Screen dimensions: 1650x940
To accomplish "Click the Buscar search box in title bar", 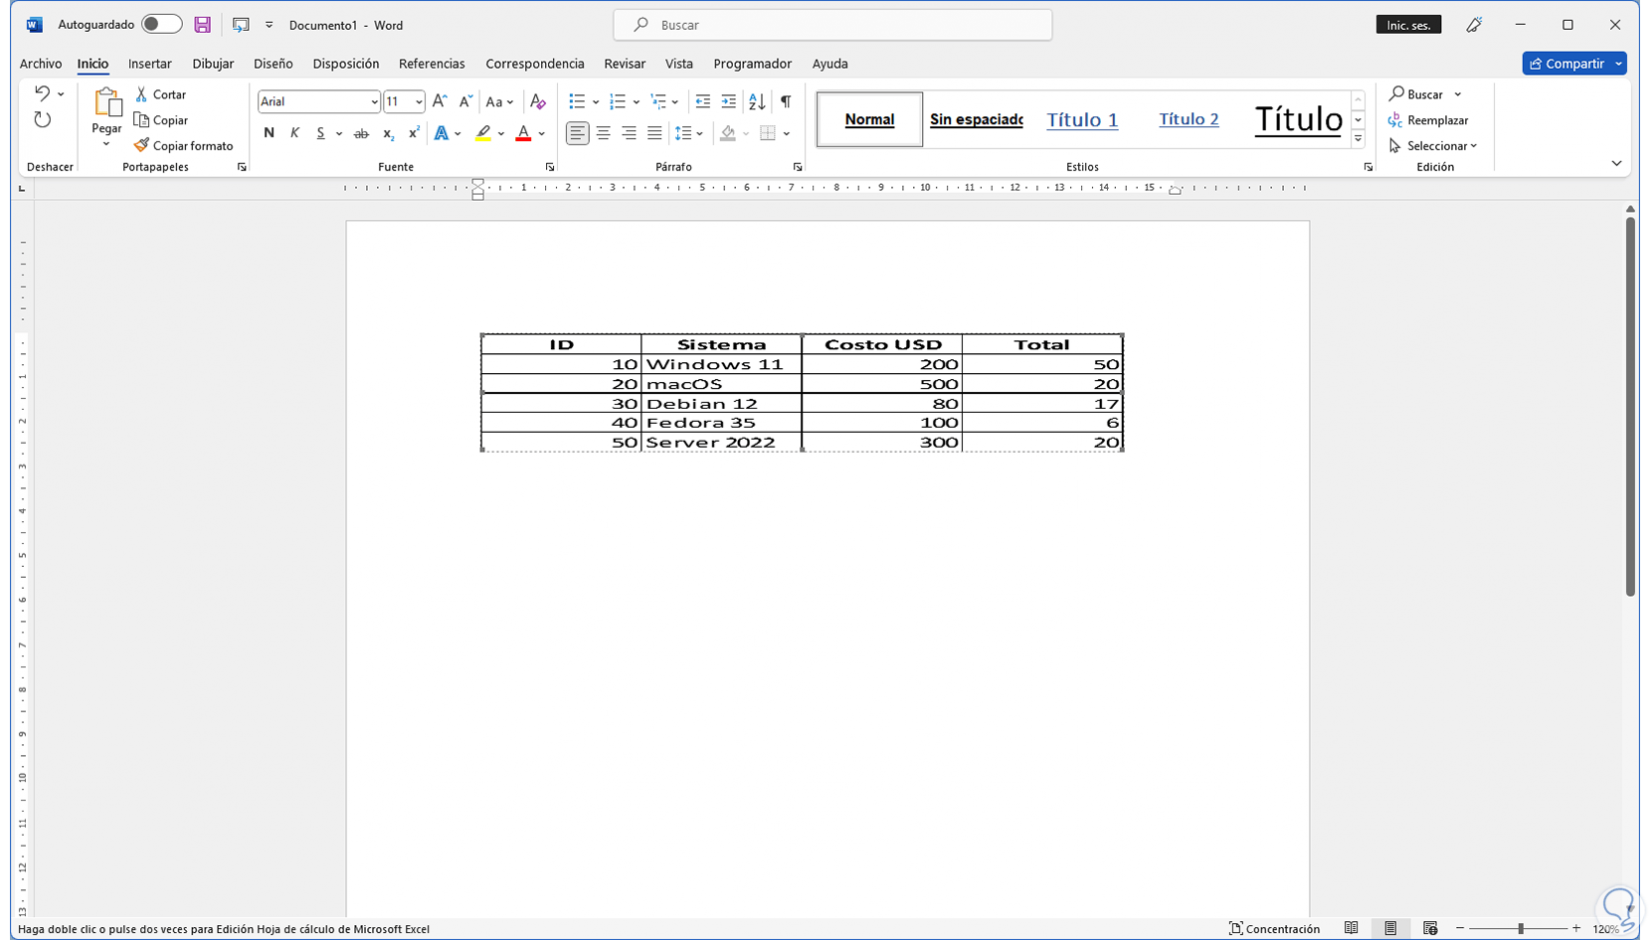I will point(833,25).
